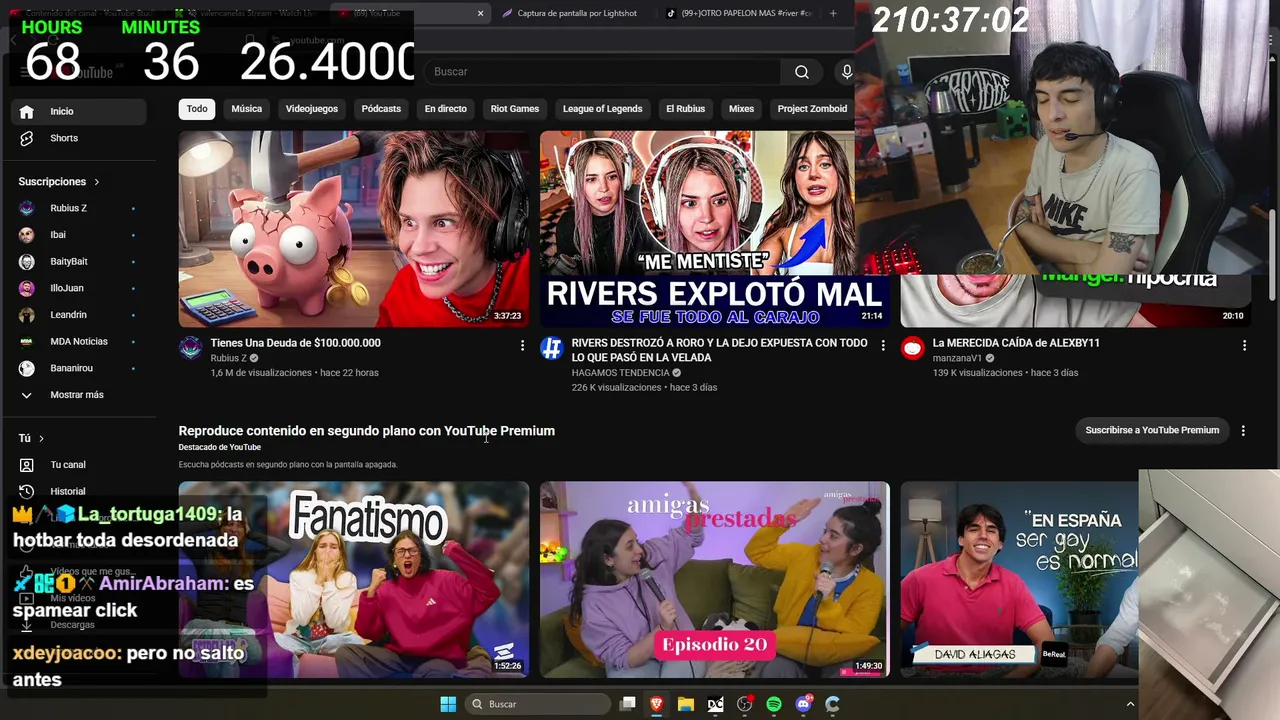Play the Fanatismo podcast thumbnail

point(354,580)
